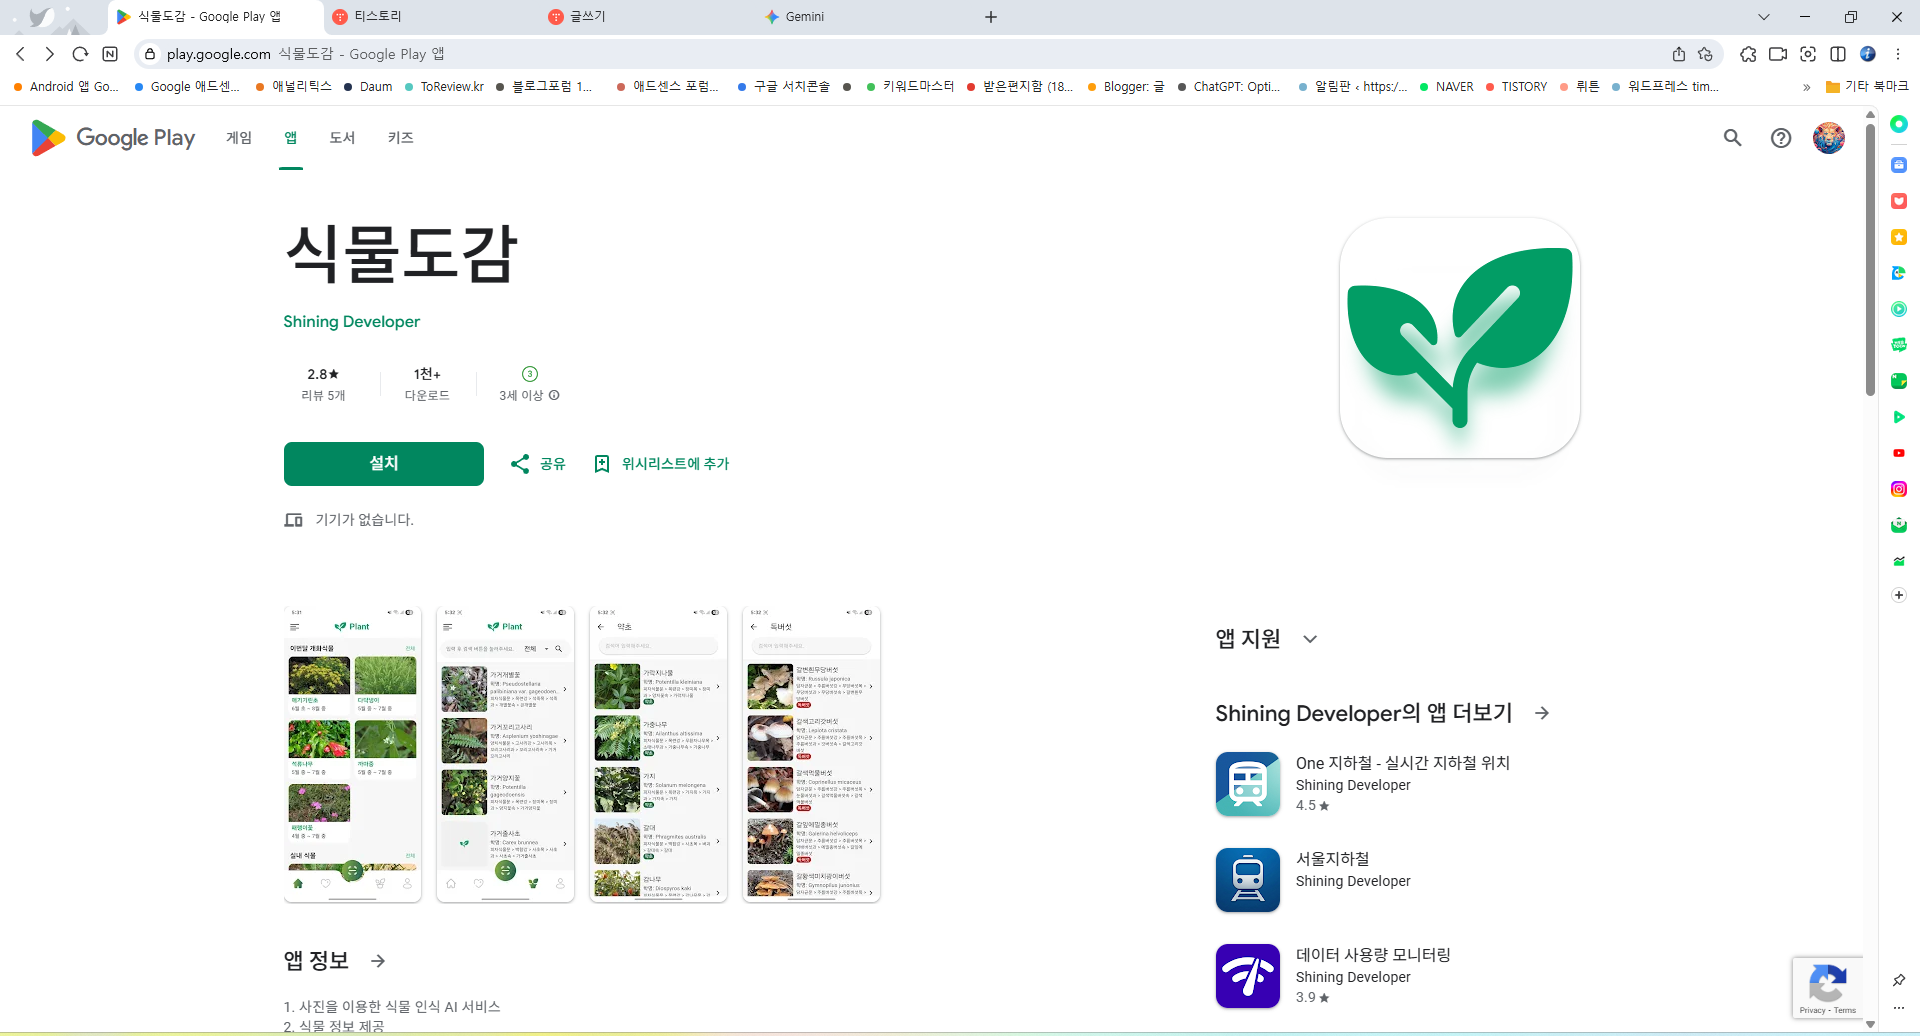
Task: Open Google Play search
Action: pos(1733,138)
